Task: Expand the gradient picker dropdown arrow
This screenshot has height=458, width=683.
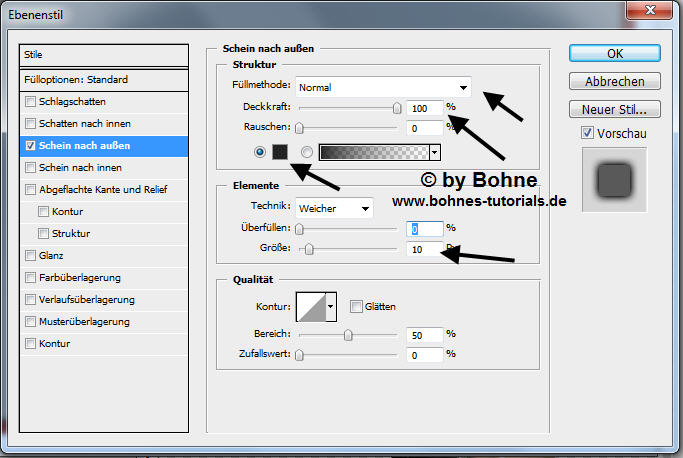Action: pos(434,152)
